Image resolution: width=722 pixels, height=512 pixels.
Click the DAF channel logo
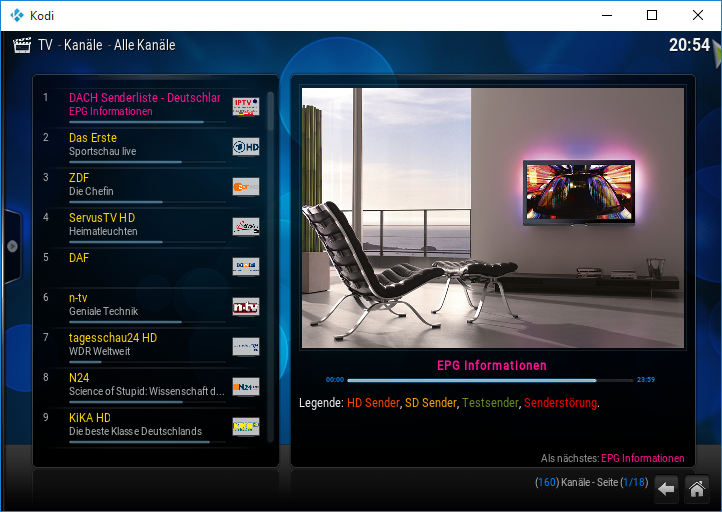coord(246,267)
